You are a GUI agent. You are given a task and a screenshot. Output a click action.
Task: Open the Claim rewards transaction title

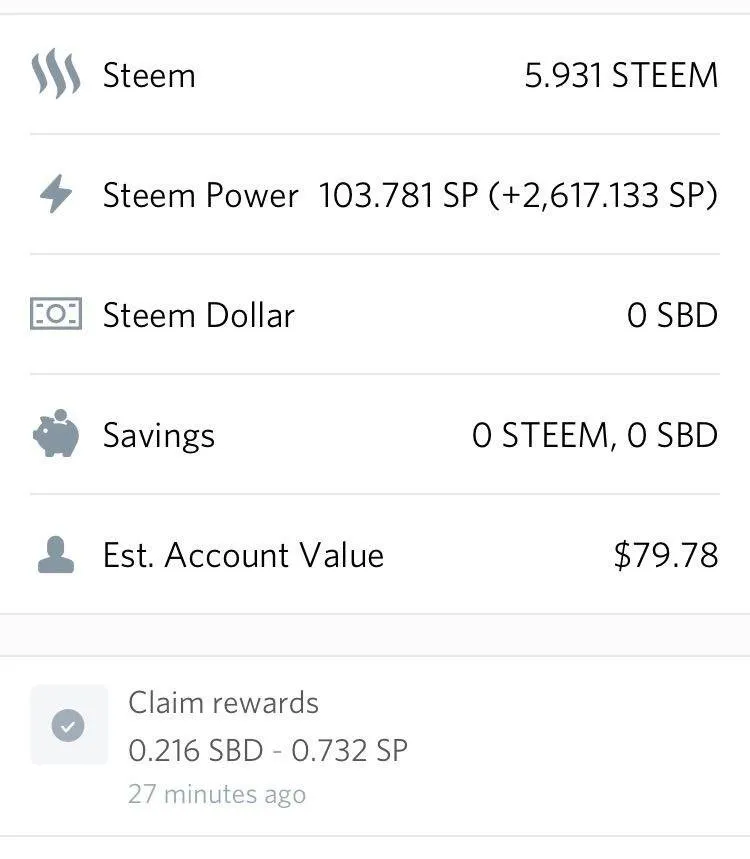[x=223, y=703]
